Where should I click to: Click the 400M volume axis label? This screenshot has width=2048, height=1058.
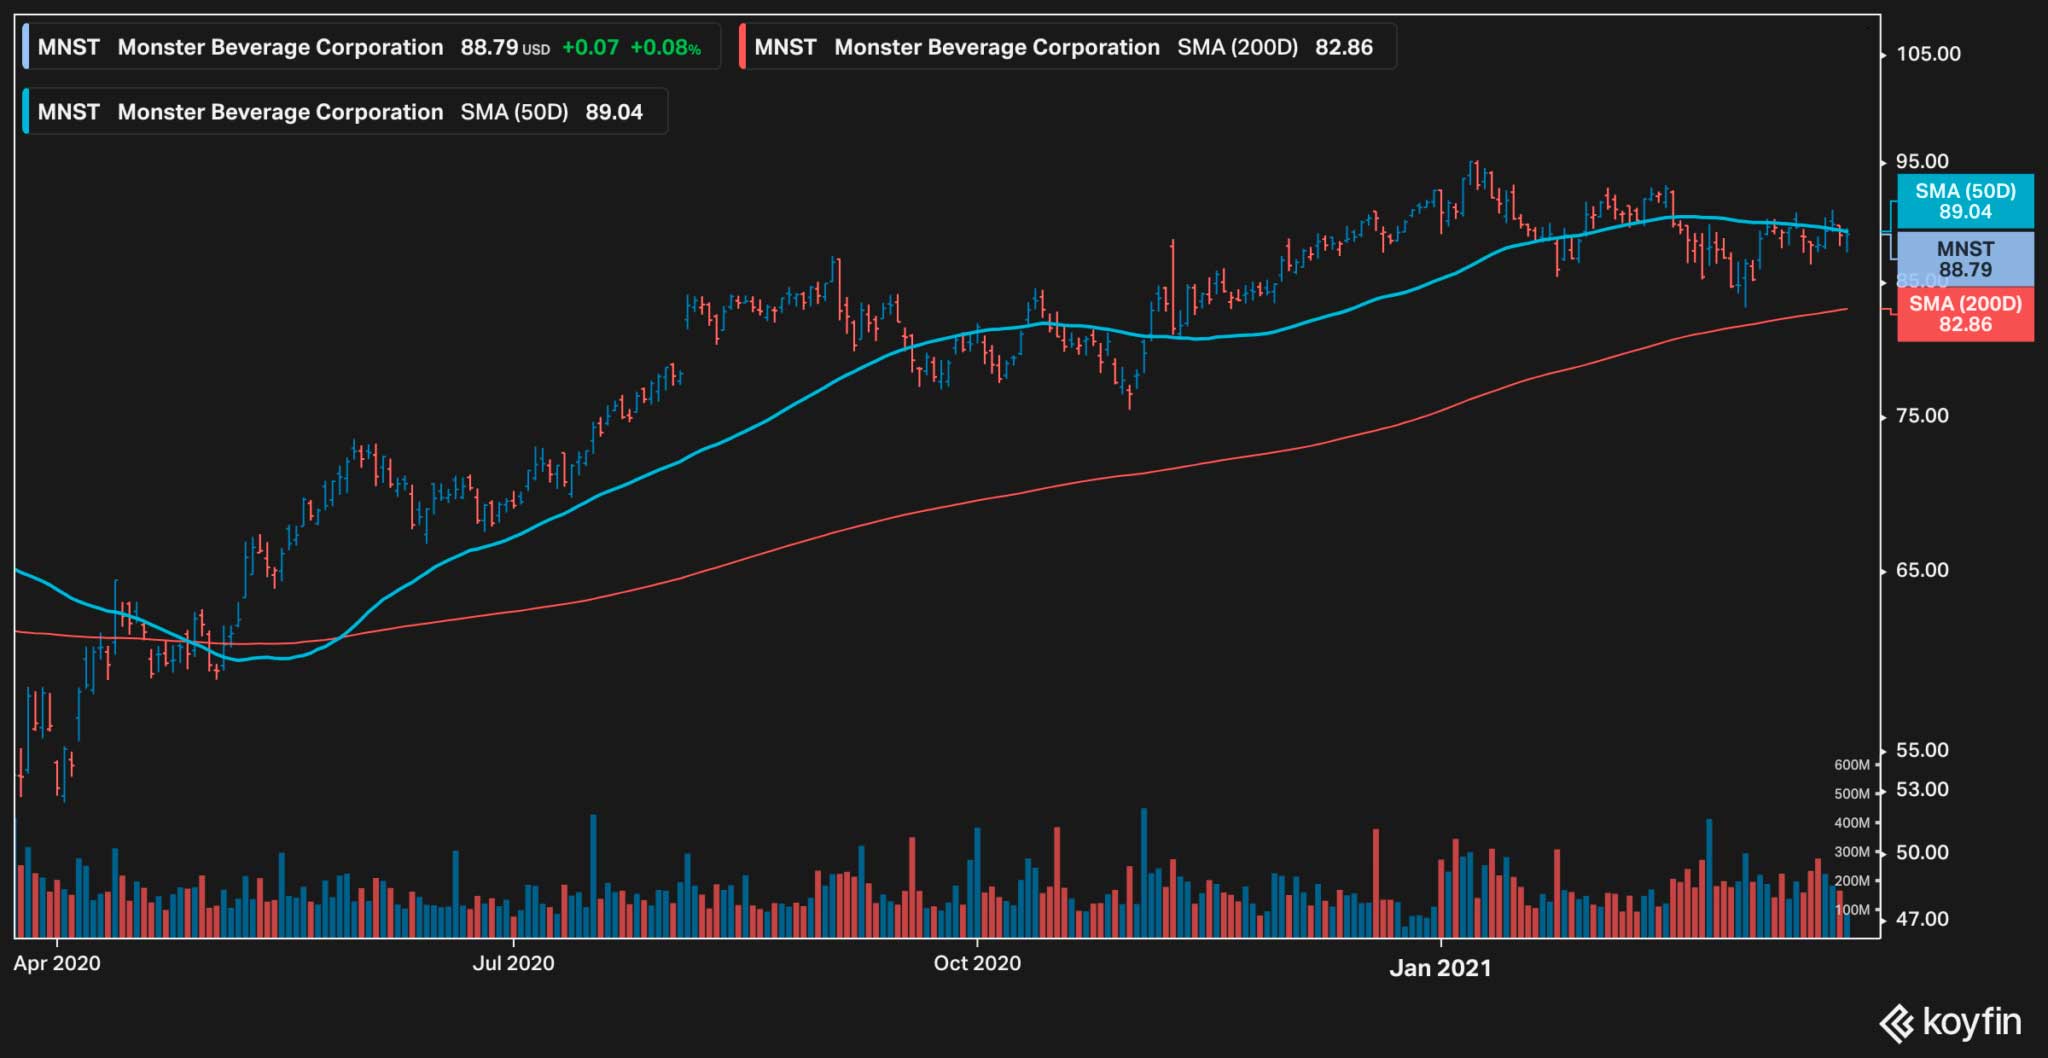point(1852,823)
